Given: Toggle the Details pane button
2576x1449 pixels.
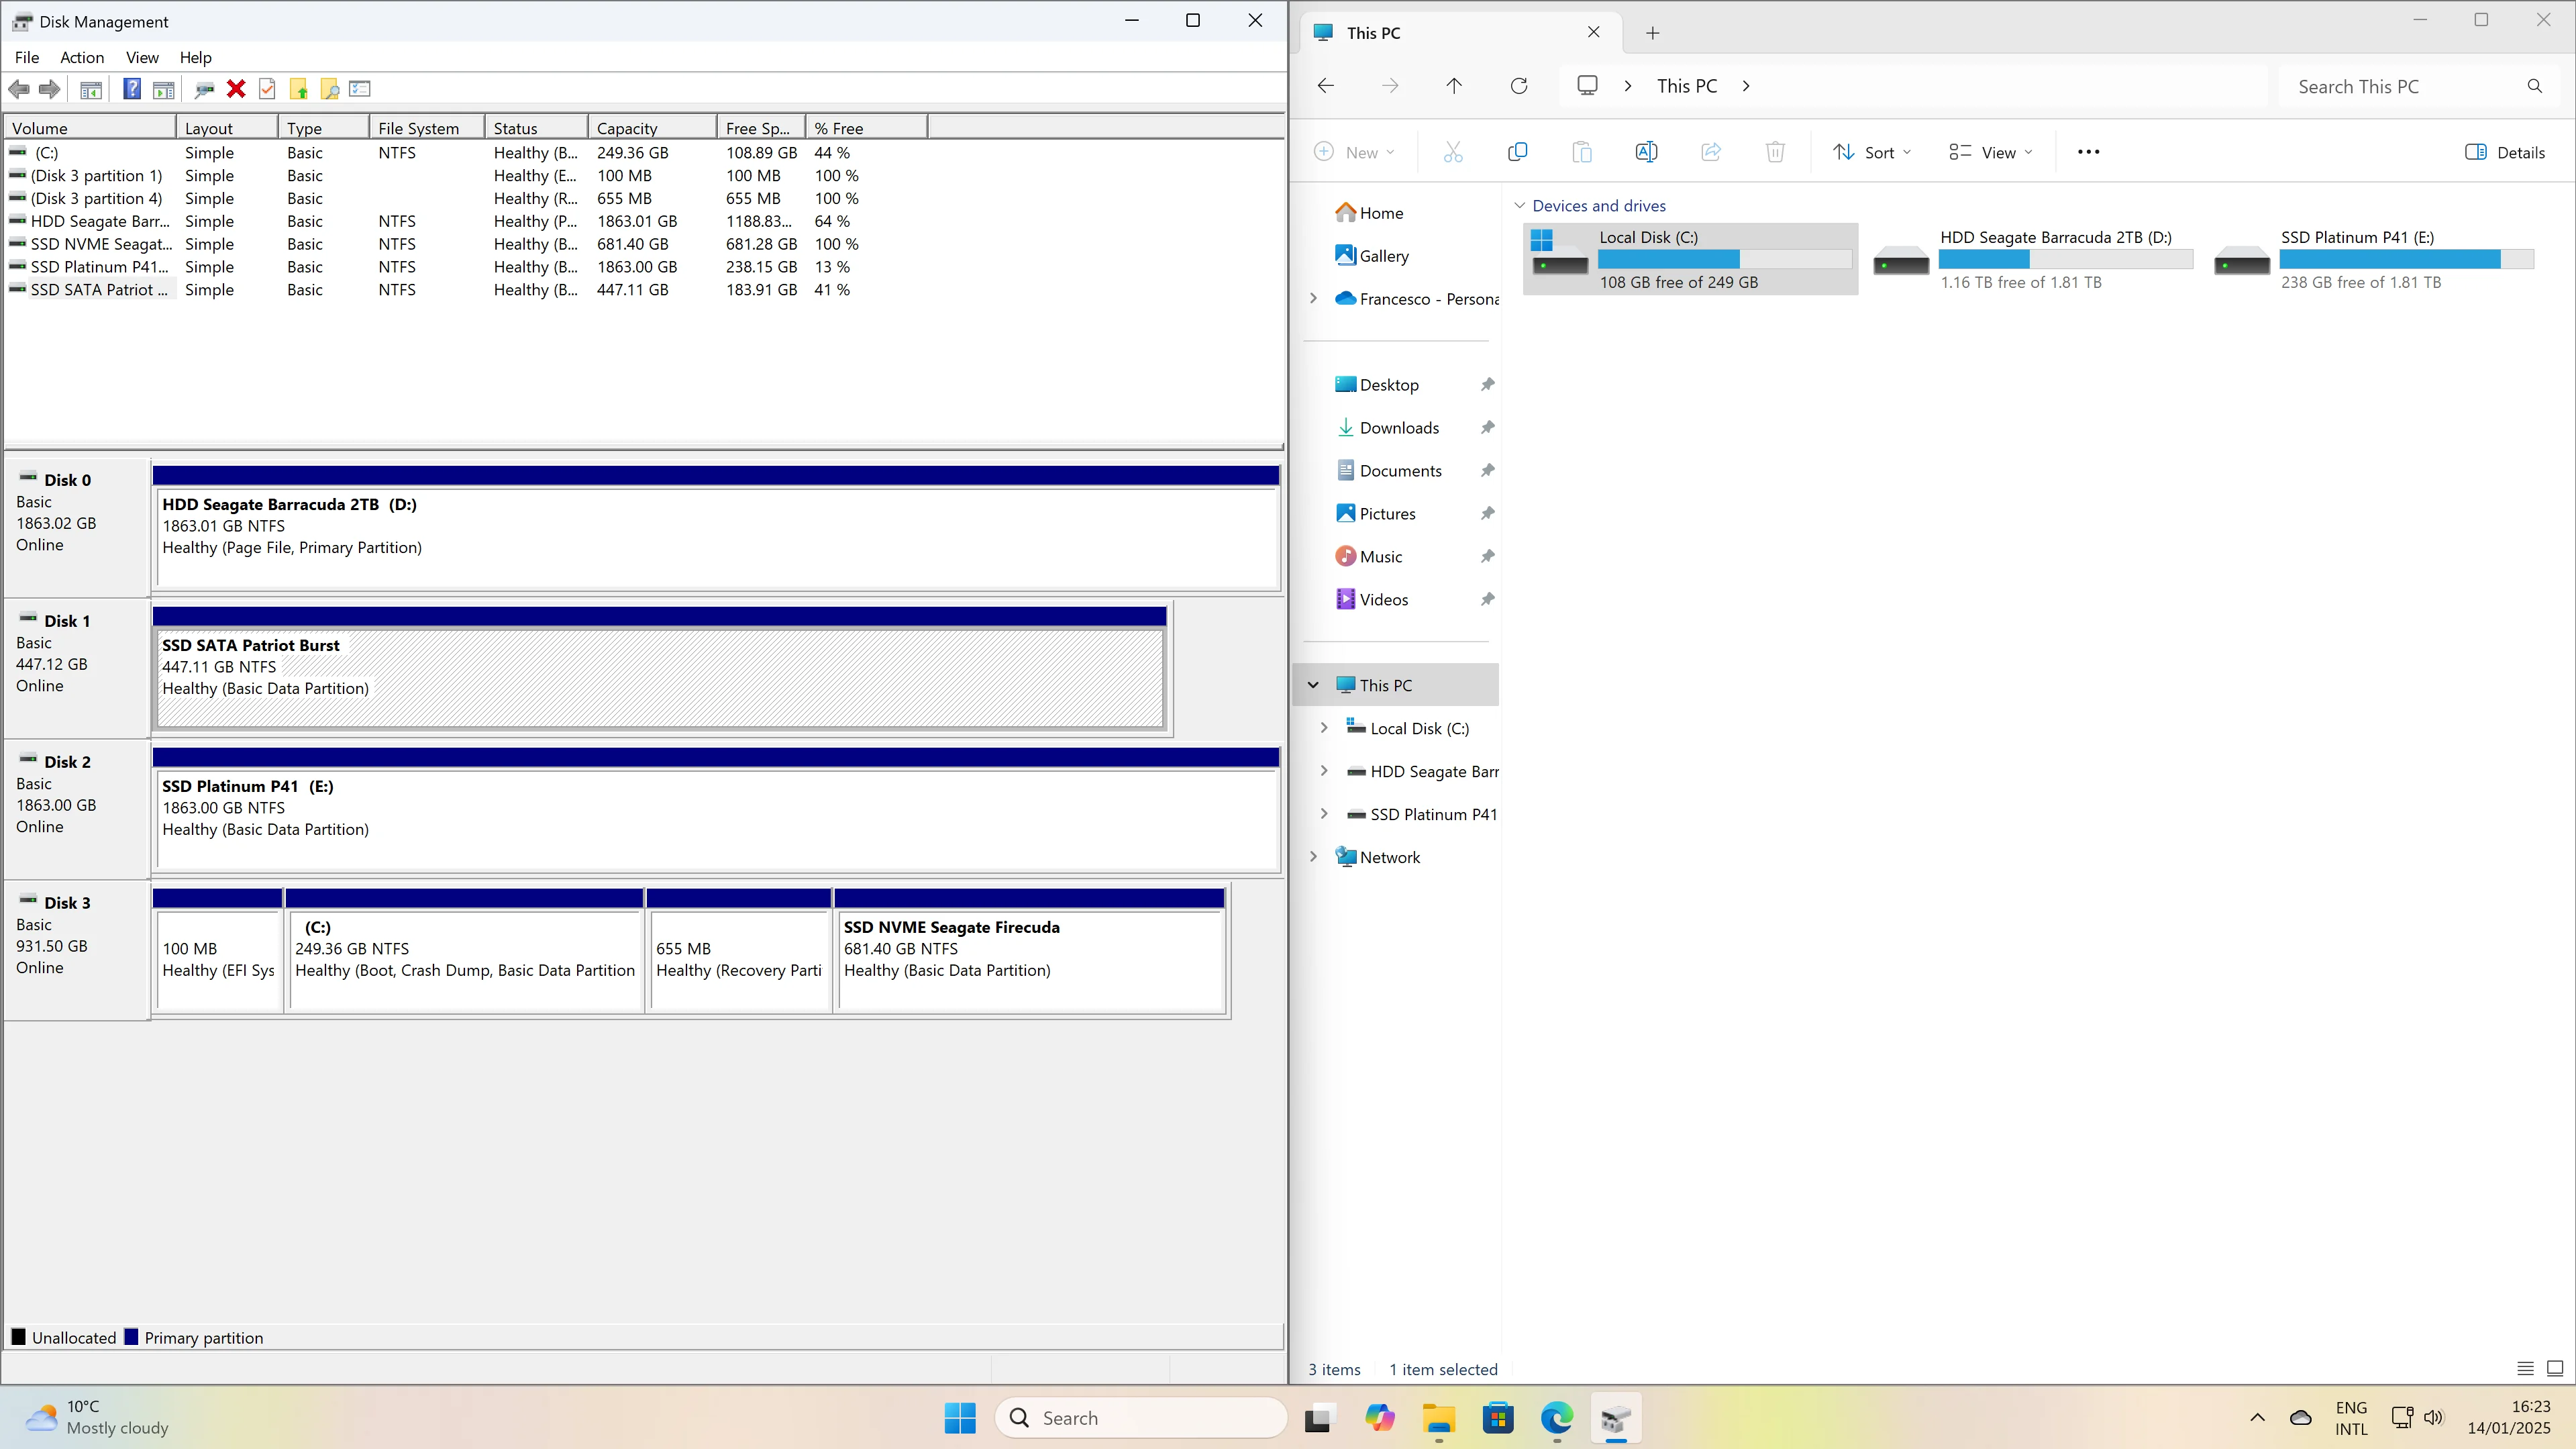Looking at the screenshot, I should [x=2505, y=152].
